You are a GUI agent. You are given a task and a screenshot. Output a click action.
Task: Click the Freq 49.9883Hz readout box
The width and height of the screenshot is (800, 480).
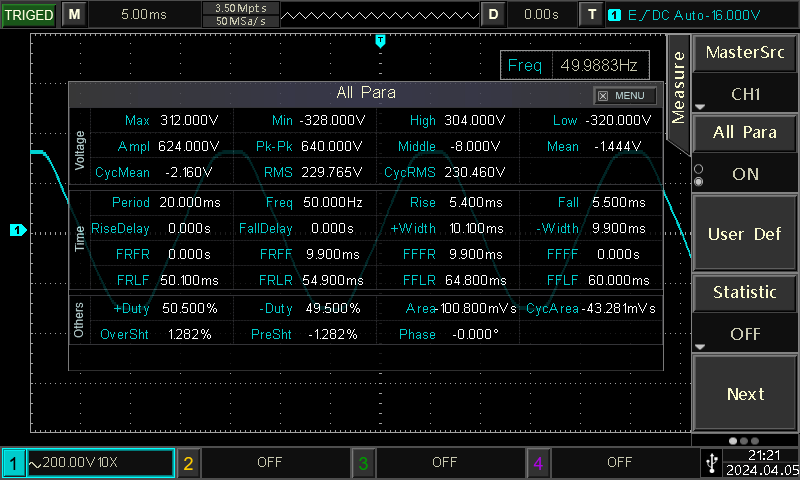pos(575,65)
